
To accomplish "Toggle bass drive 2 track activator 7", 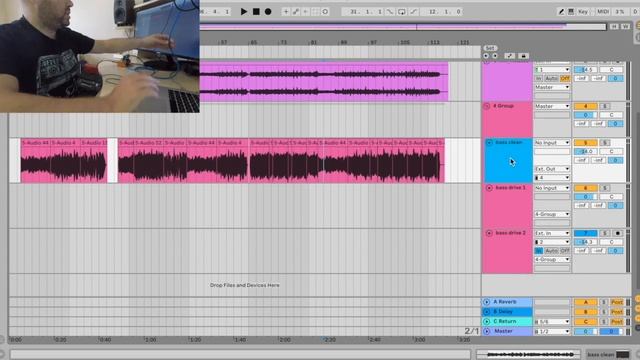I will pyautogui.click(x=586, y=233).
